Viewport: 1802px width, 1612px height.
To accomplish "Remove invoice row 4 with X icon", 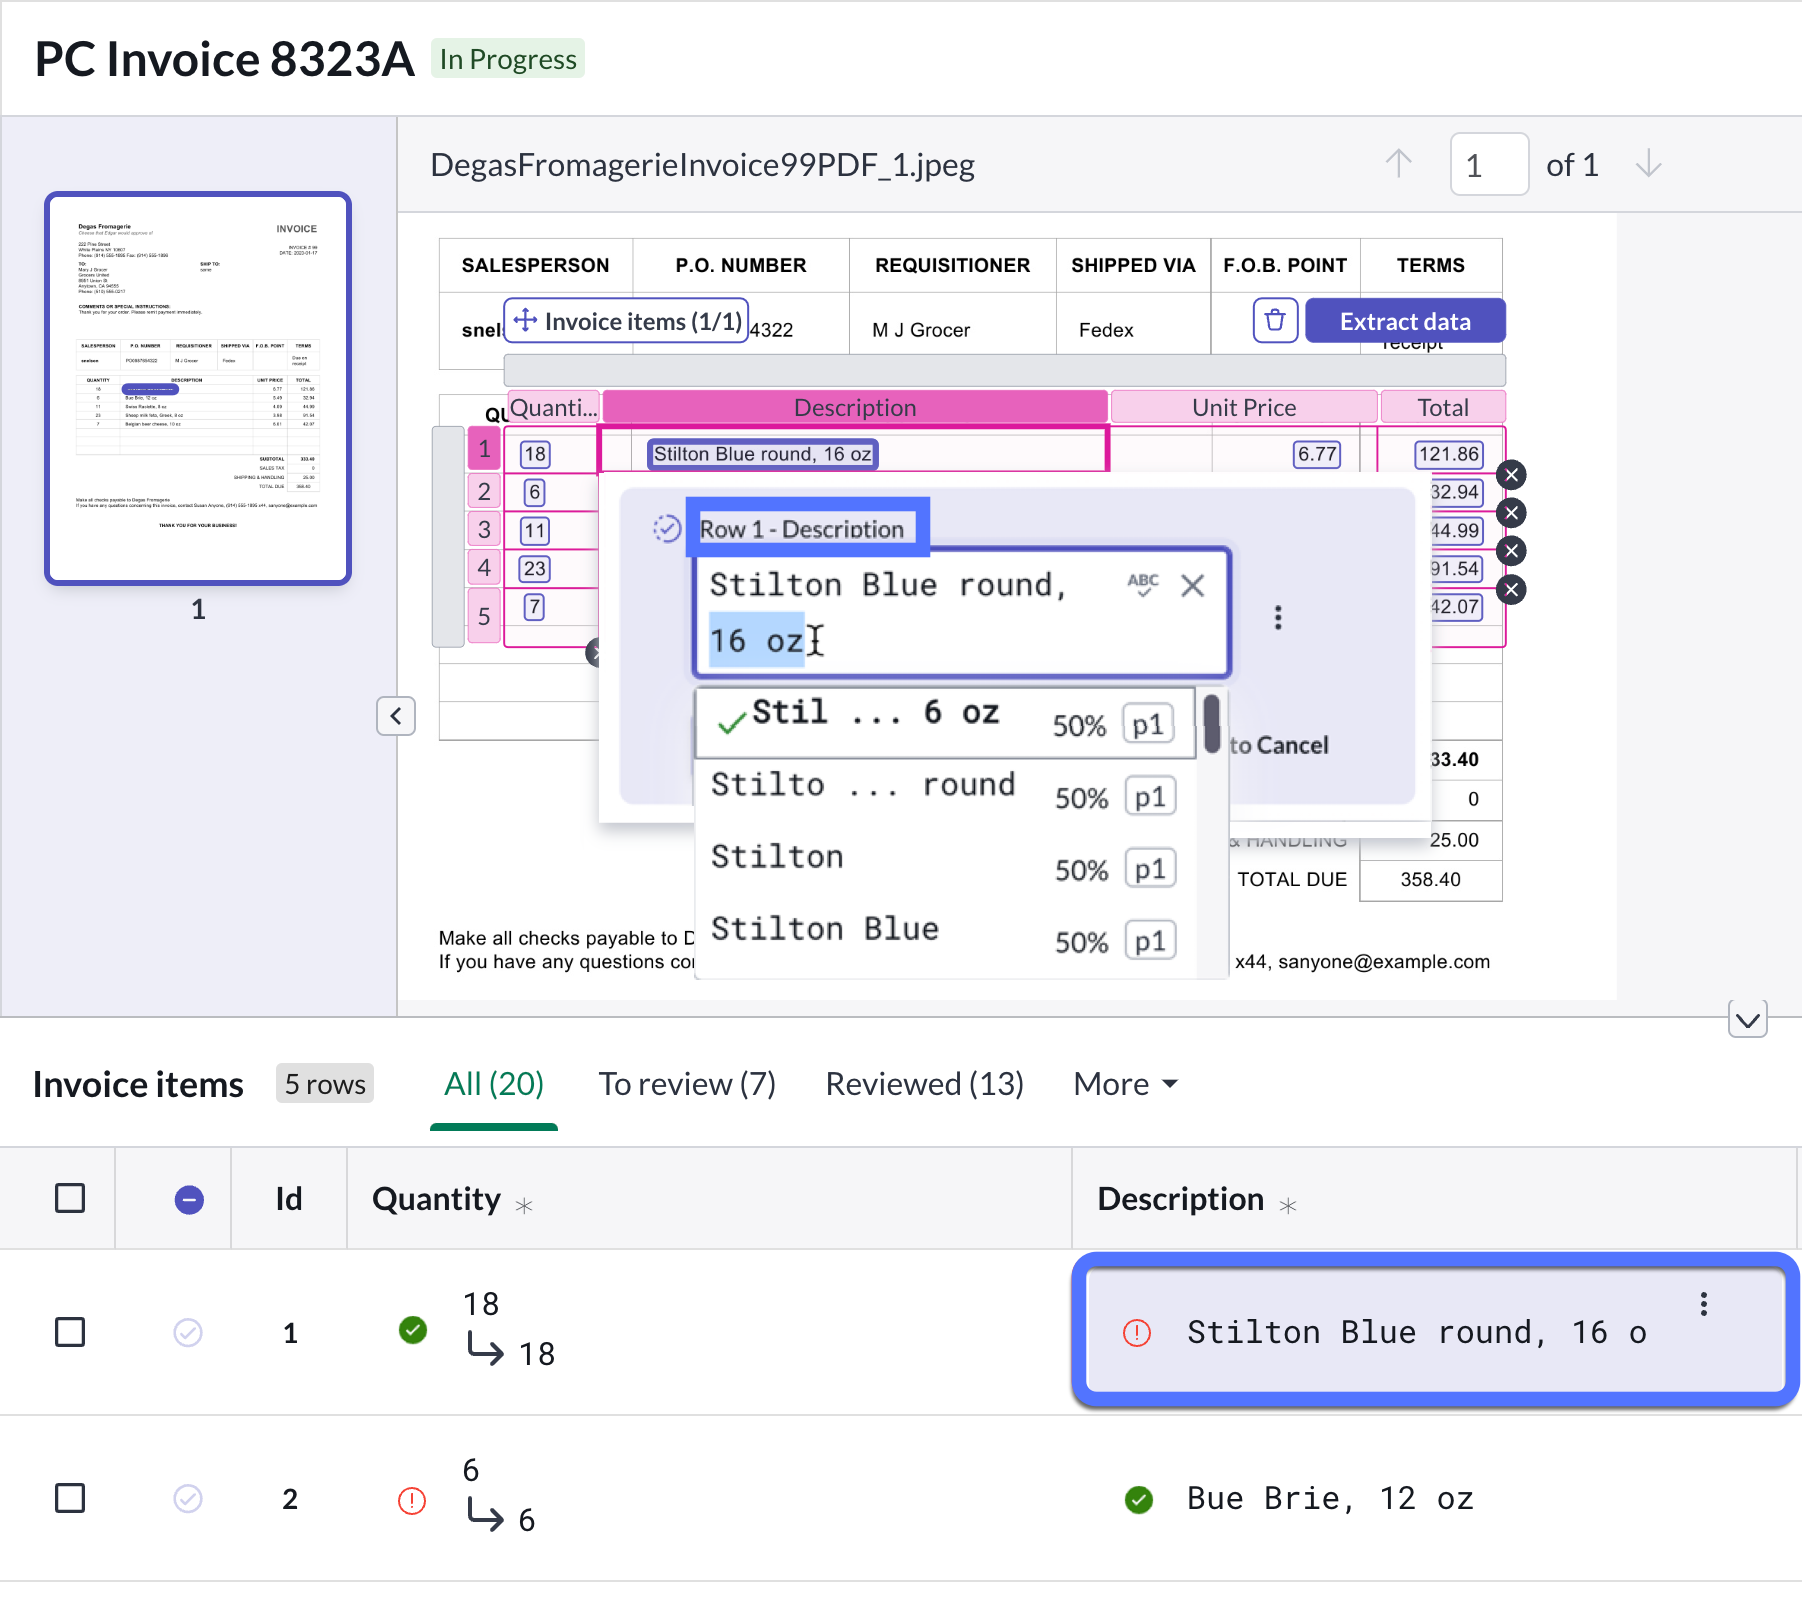I will click(1512, 590).
